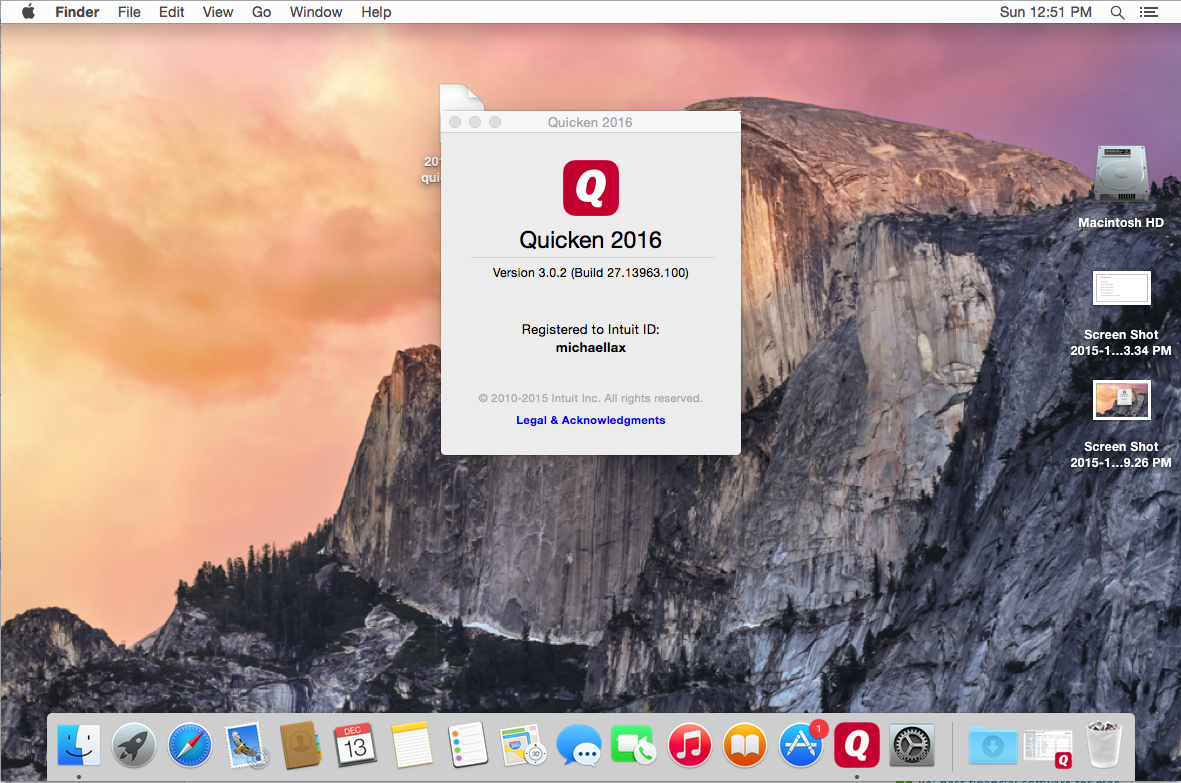Open Maps icon in Dock
Image resolution: width=1181 pixels, height=783 pixels.
coord(523,745)
